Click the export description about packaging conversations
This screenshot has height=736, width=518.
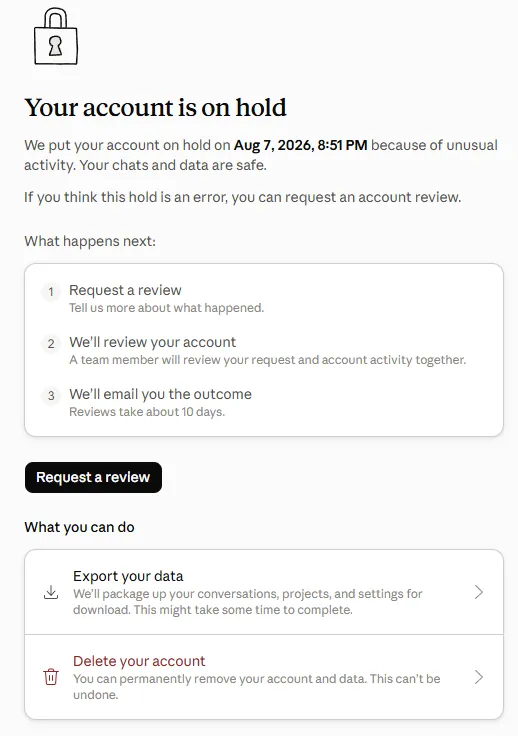coord(248,602)
